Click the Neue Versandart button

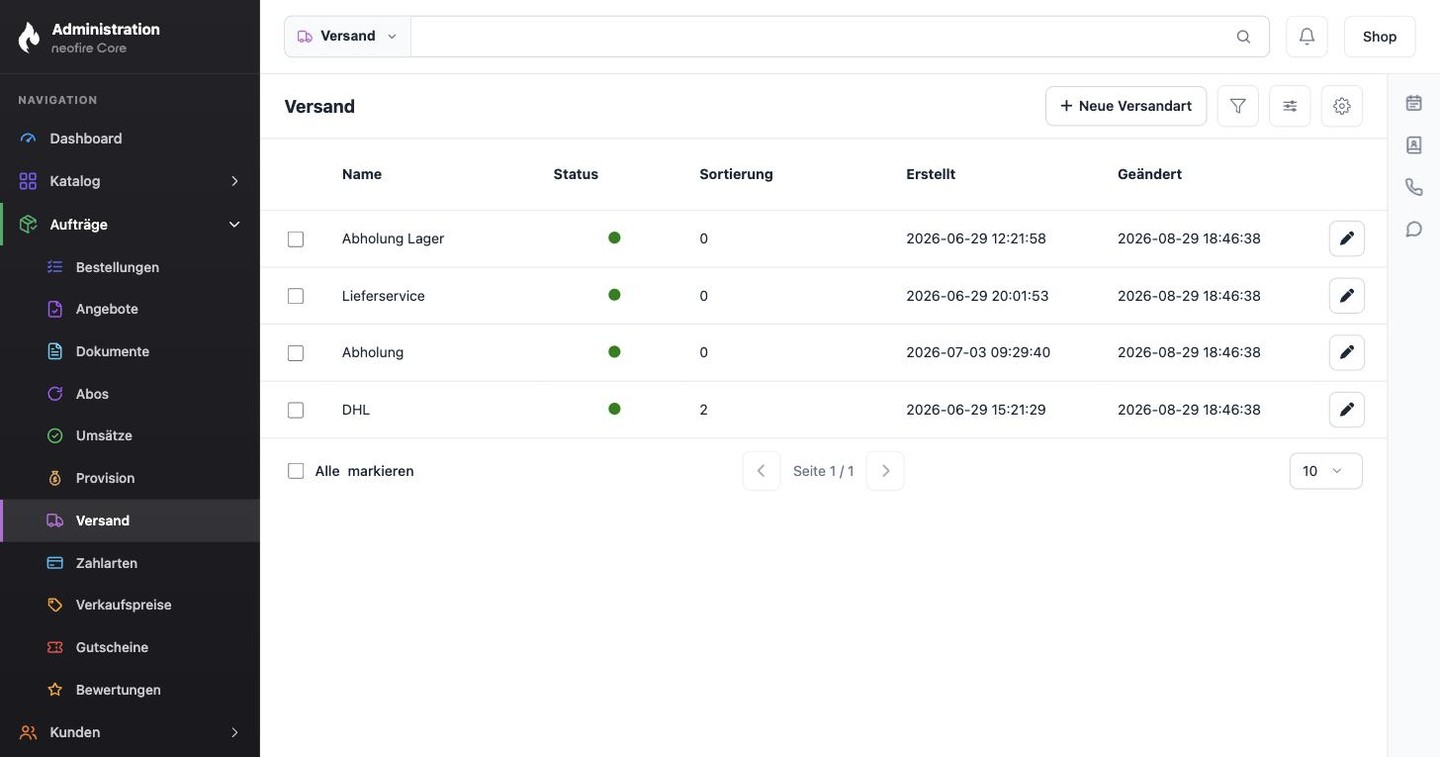(1126, 106)
